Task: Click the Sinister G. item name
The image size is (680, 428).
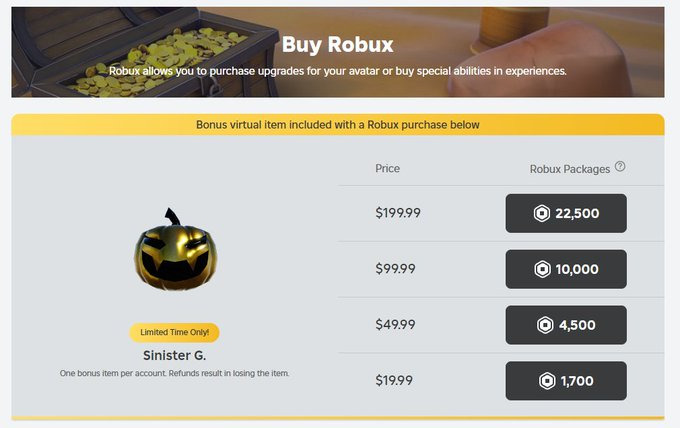Action: click(x=175, y=355)
